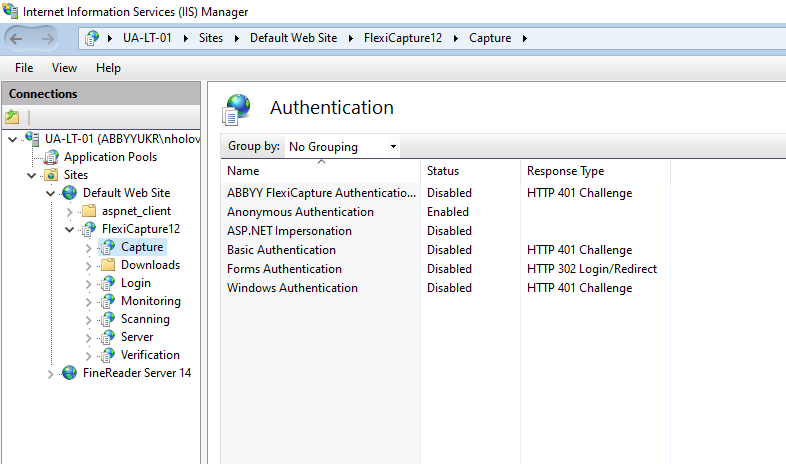Select the ASP.NET Impersonation row

[446, 231]
